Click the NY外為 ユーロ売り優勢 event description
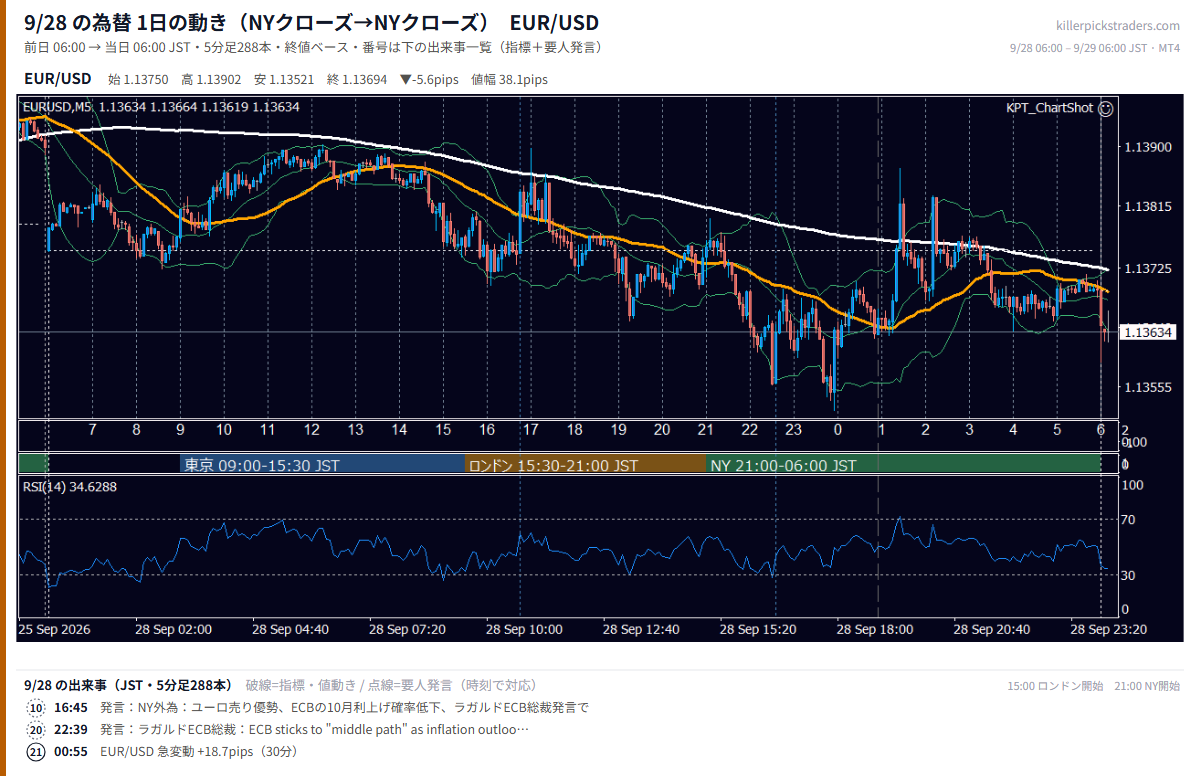Viewport: 1200px width, 776px height. tap(344, 708)
